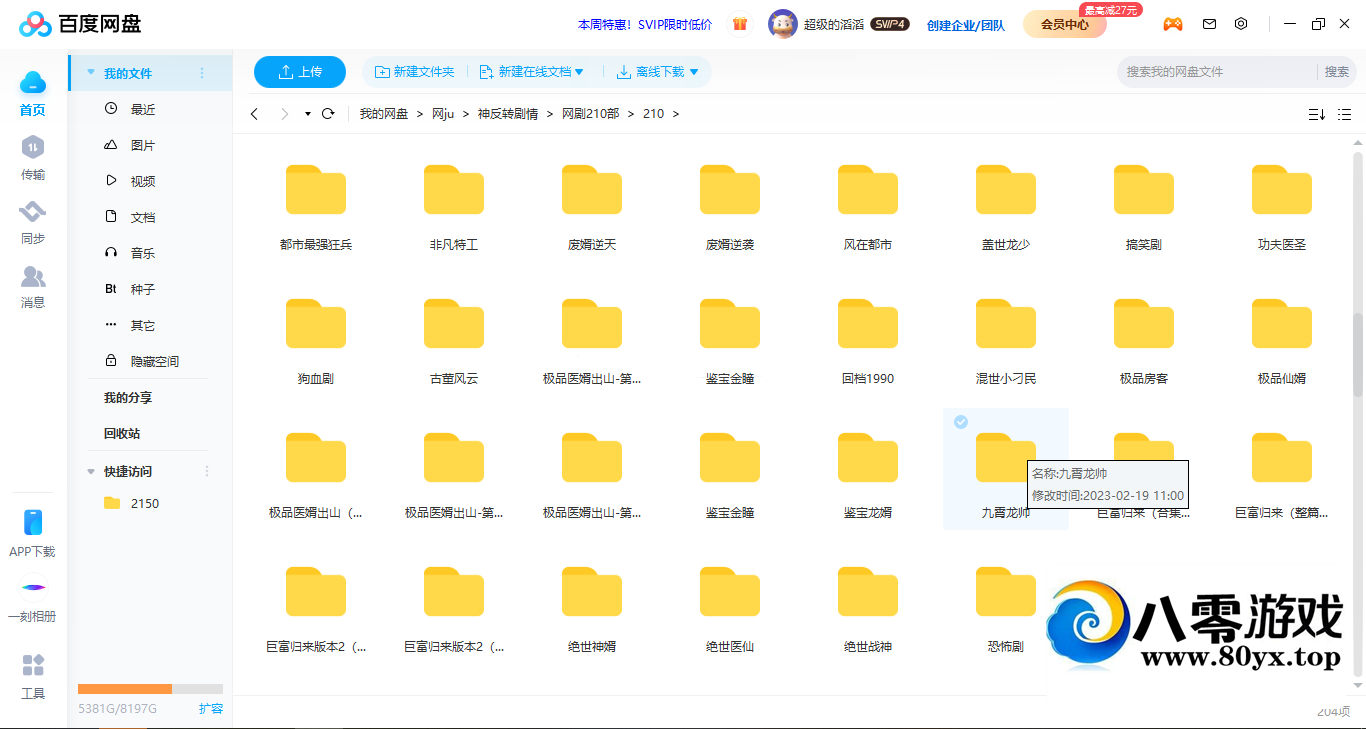This screenshot has width=1366, height=729.
Task: Collapse the 快捷访问 section
Action: click(91, 471)
